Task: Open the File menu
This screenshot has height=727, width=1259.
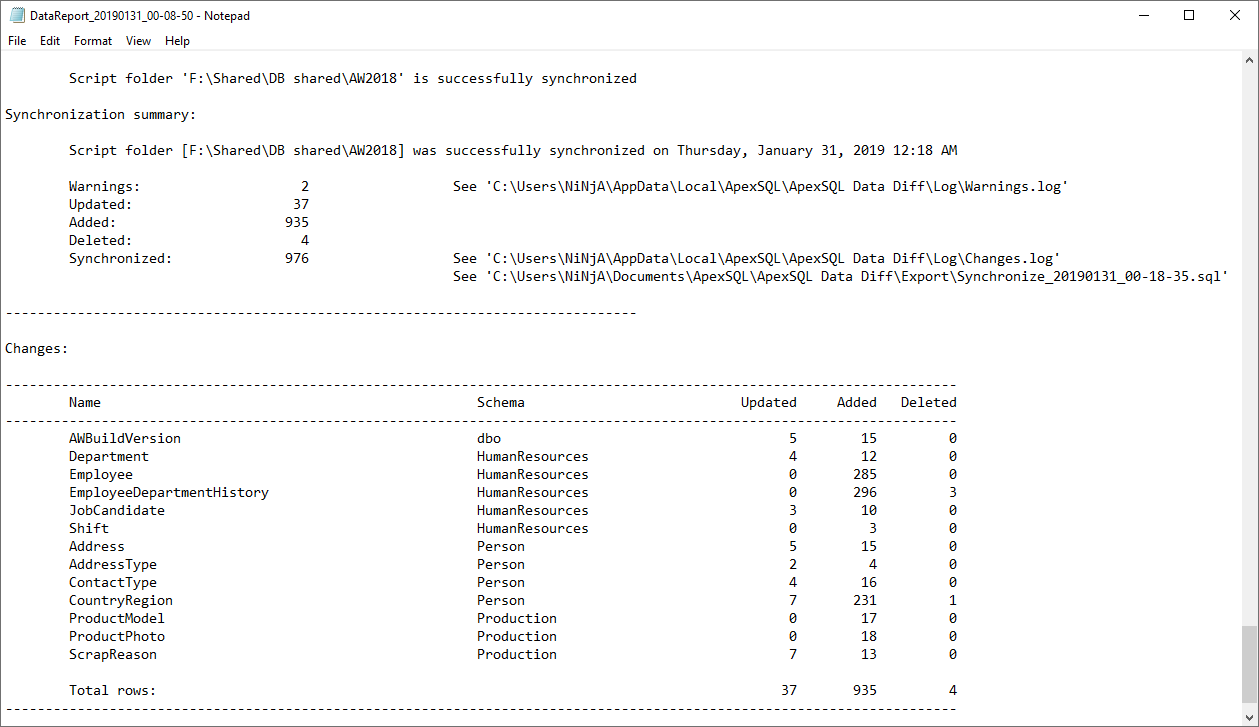Action: pos(17,41)
